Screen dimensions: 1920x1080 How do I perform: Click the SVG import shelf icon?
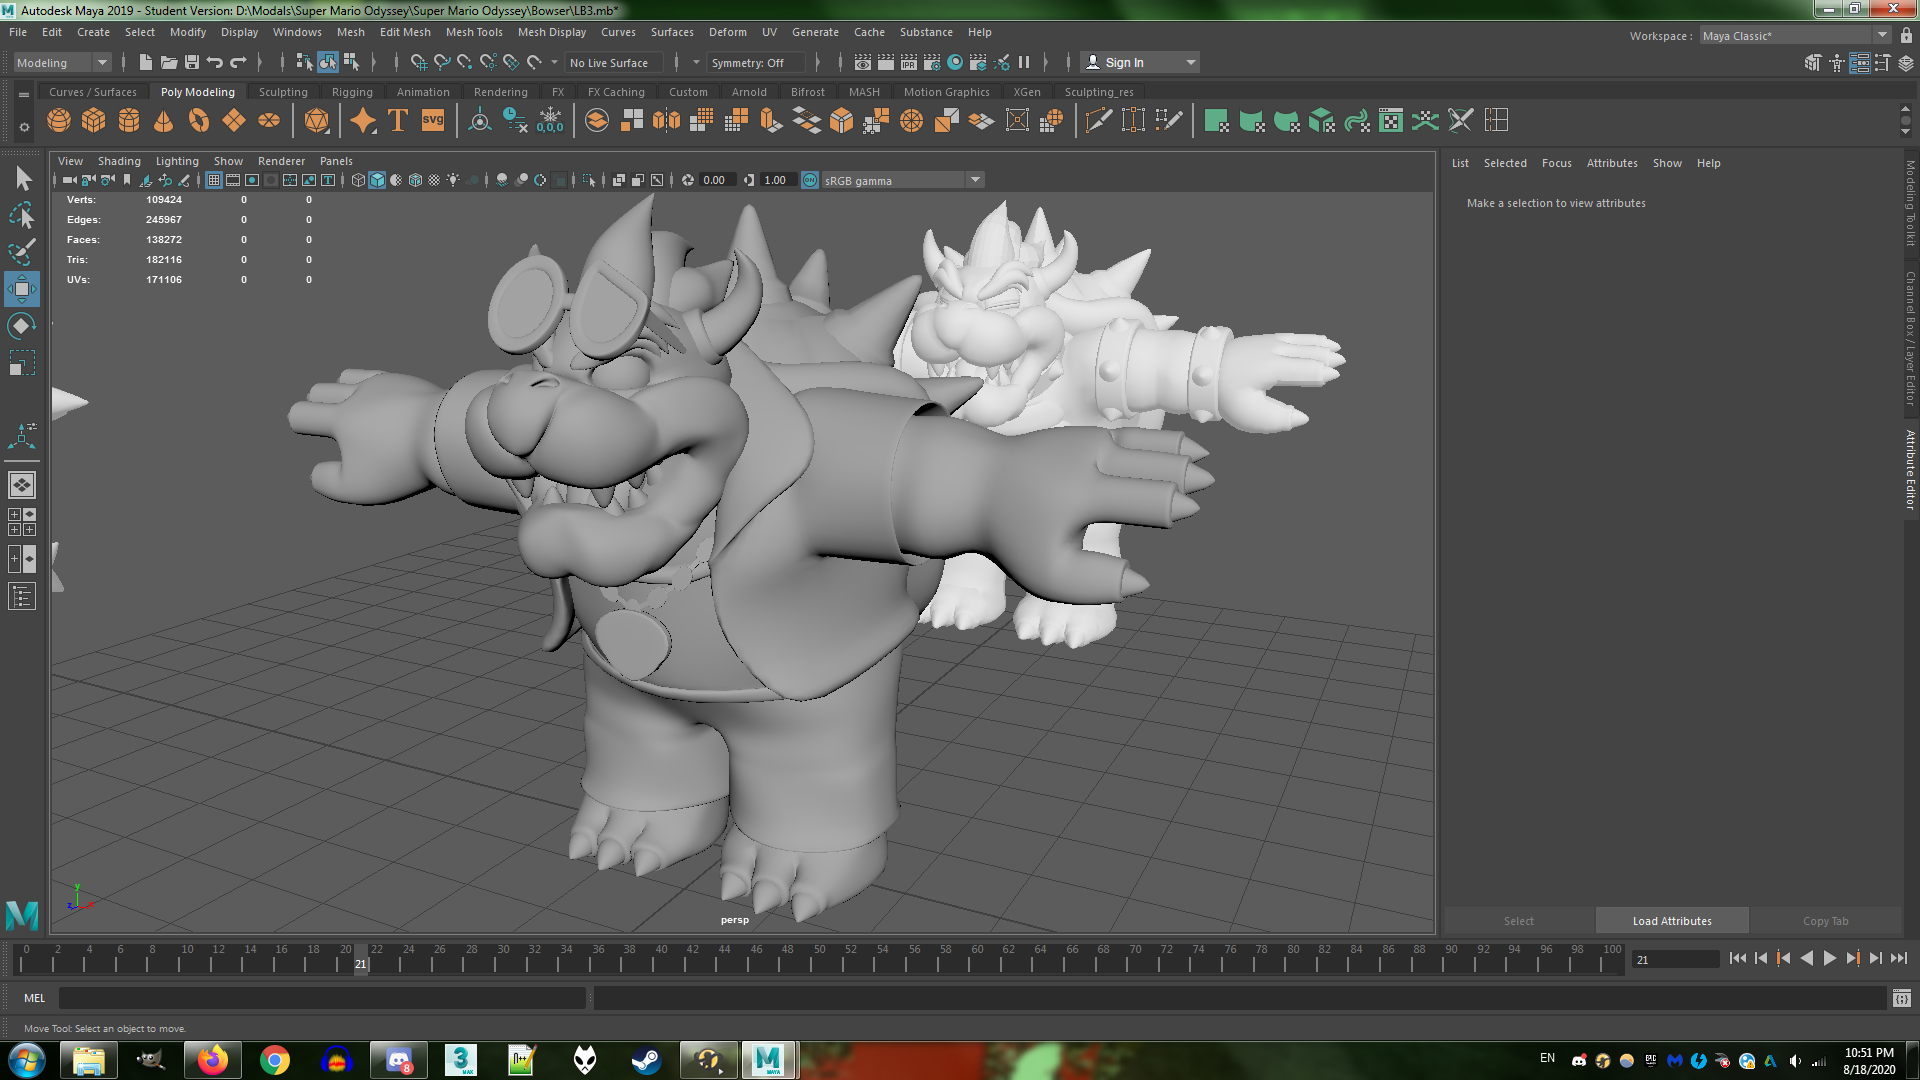coord(433,121)
